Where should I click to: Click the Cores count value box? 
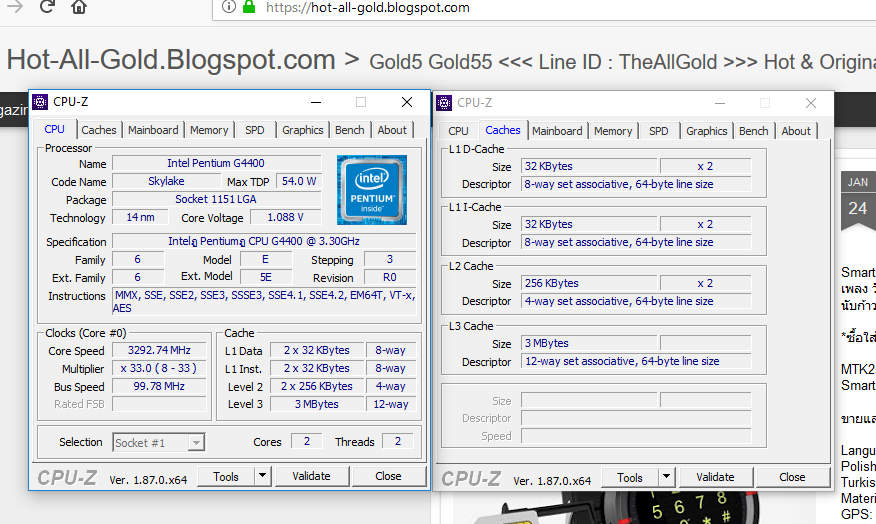tap(307, 441)
